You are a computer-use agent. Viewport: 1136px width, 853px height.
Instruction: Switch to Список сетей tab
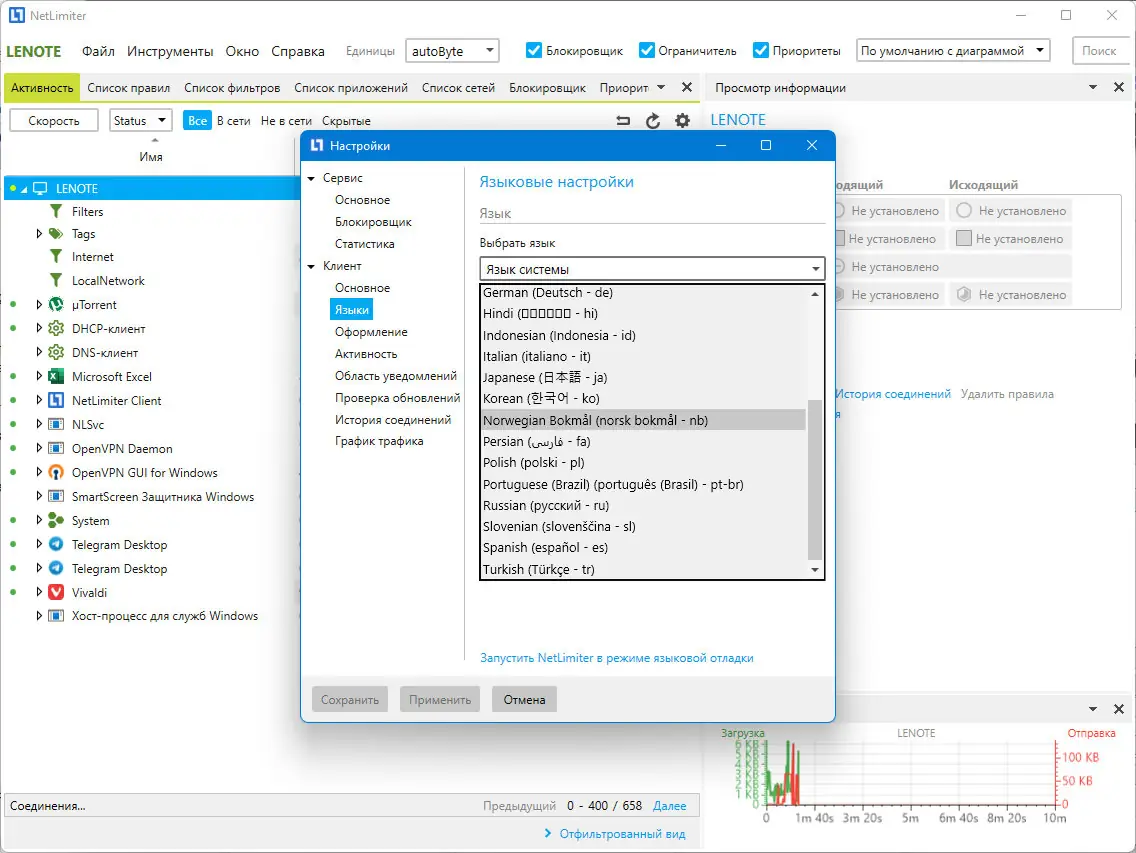tap(458, 88)
